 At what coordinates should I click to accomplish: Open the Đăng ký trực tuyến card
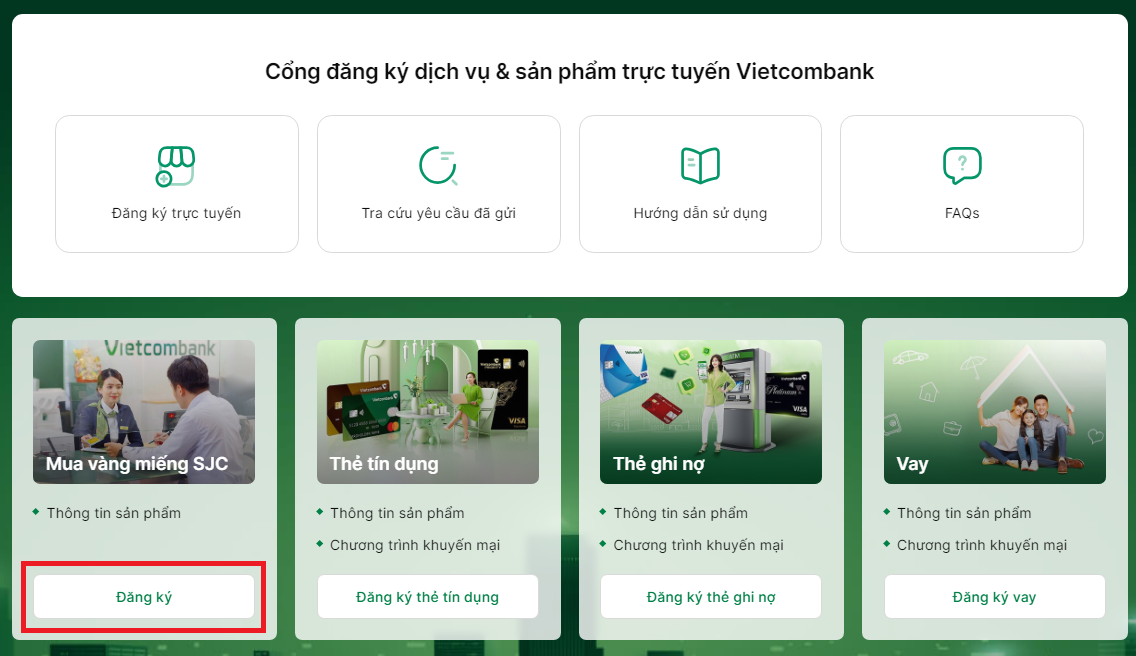point(177,184)
